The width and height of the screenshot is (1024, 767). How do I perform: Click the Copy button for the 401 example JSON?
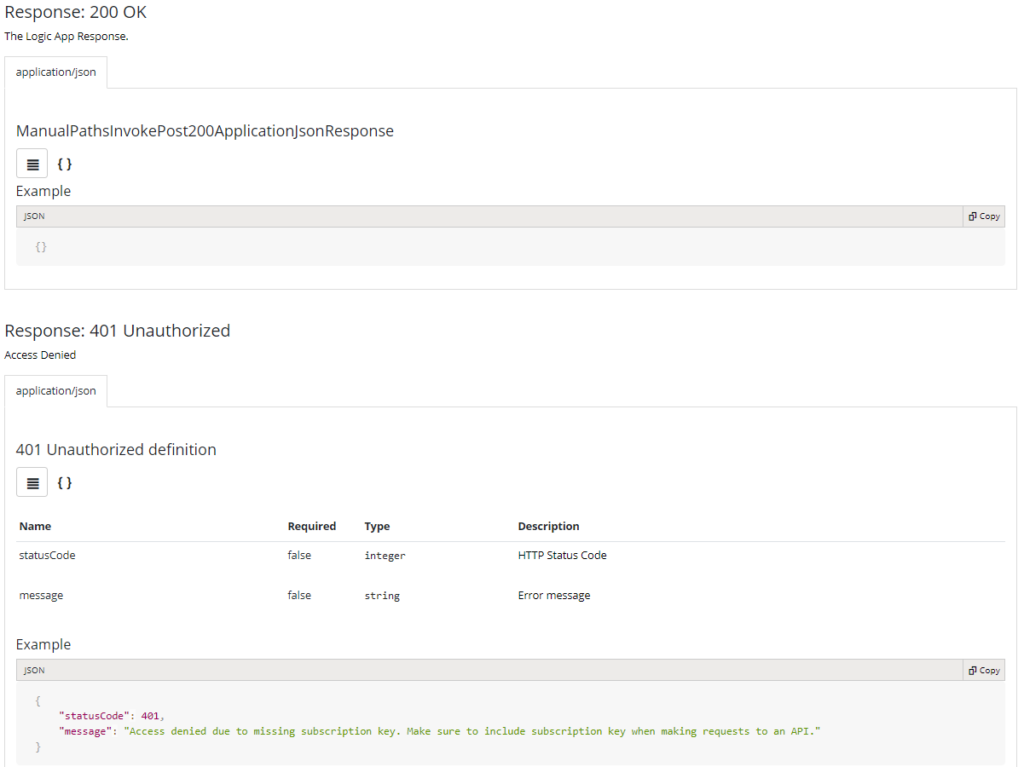983,670
